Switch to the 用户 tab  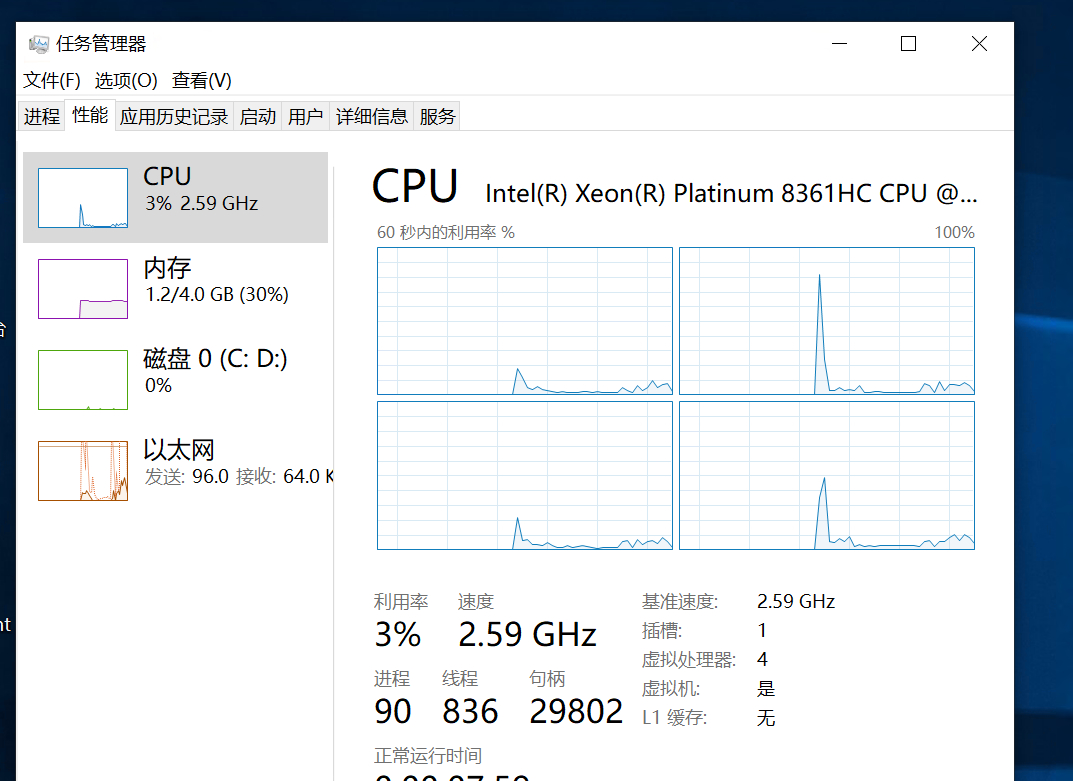pos(305,117)
